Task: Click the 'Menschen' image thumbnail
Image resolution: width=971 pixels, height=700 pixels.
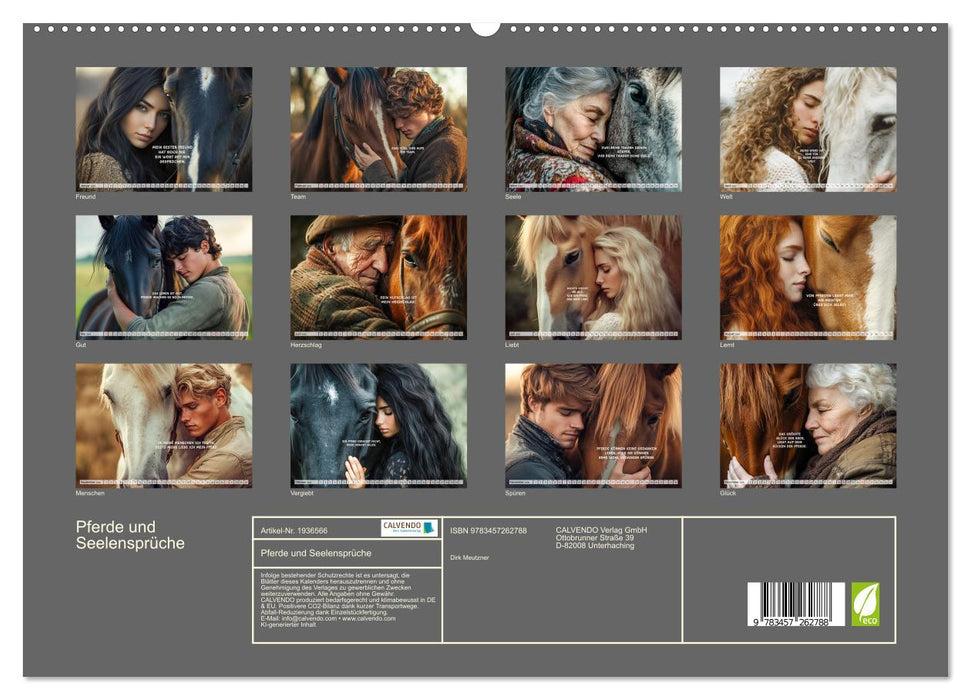Action: coord(164,425)
